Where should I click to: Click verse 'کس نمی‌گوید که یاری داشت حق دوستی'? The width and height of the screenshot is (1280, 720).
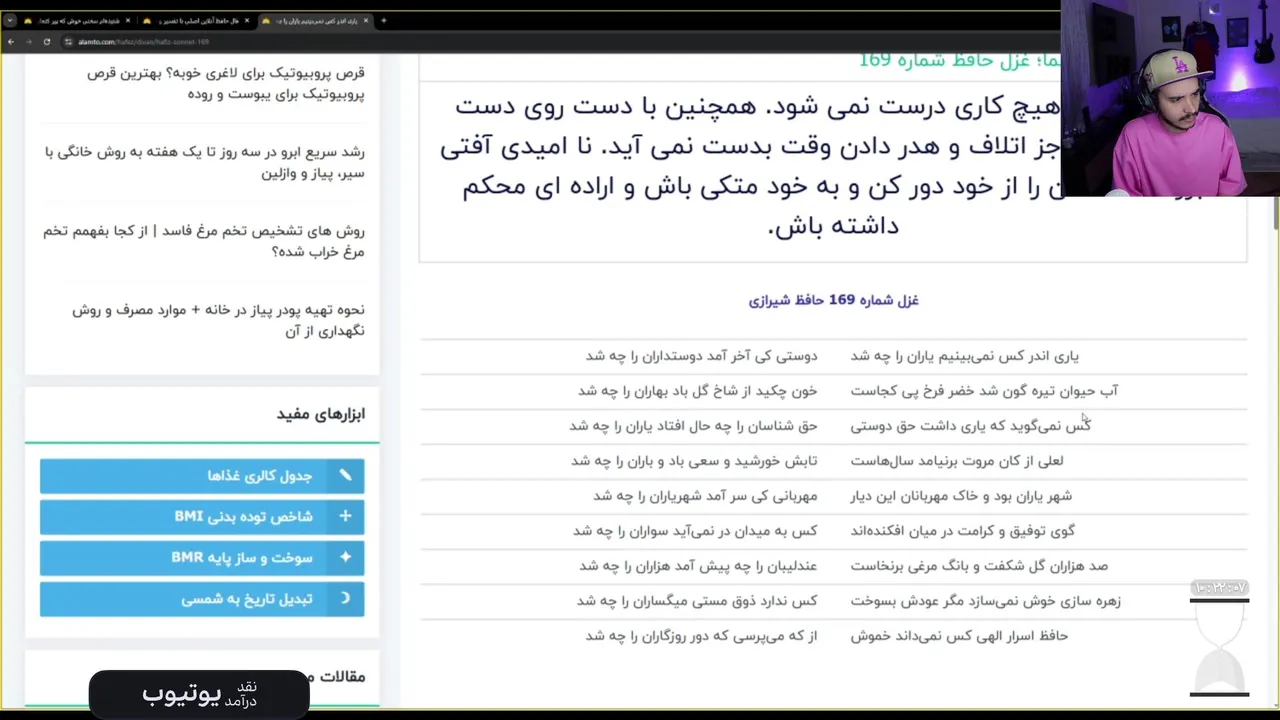pyautogui.click(x=970, y=426)
